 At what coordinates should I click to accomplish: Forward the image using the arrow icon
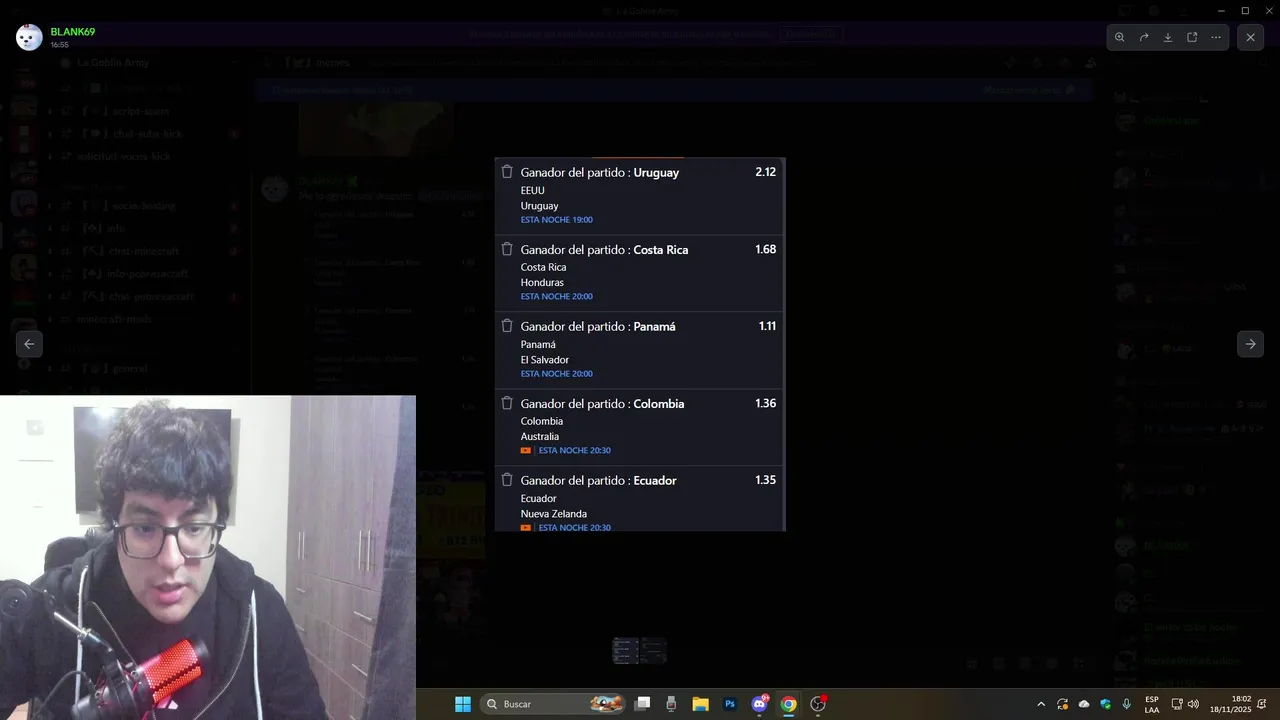tap(1144, 37)
